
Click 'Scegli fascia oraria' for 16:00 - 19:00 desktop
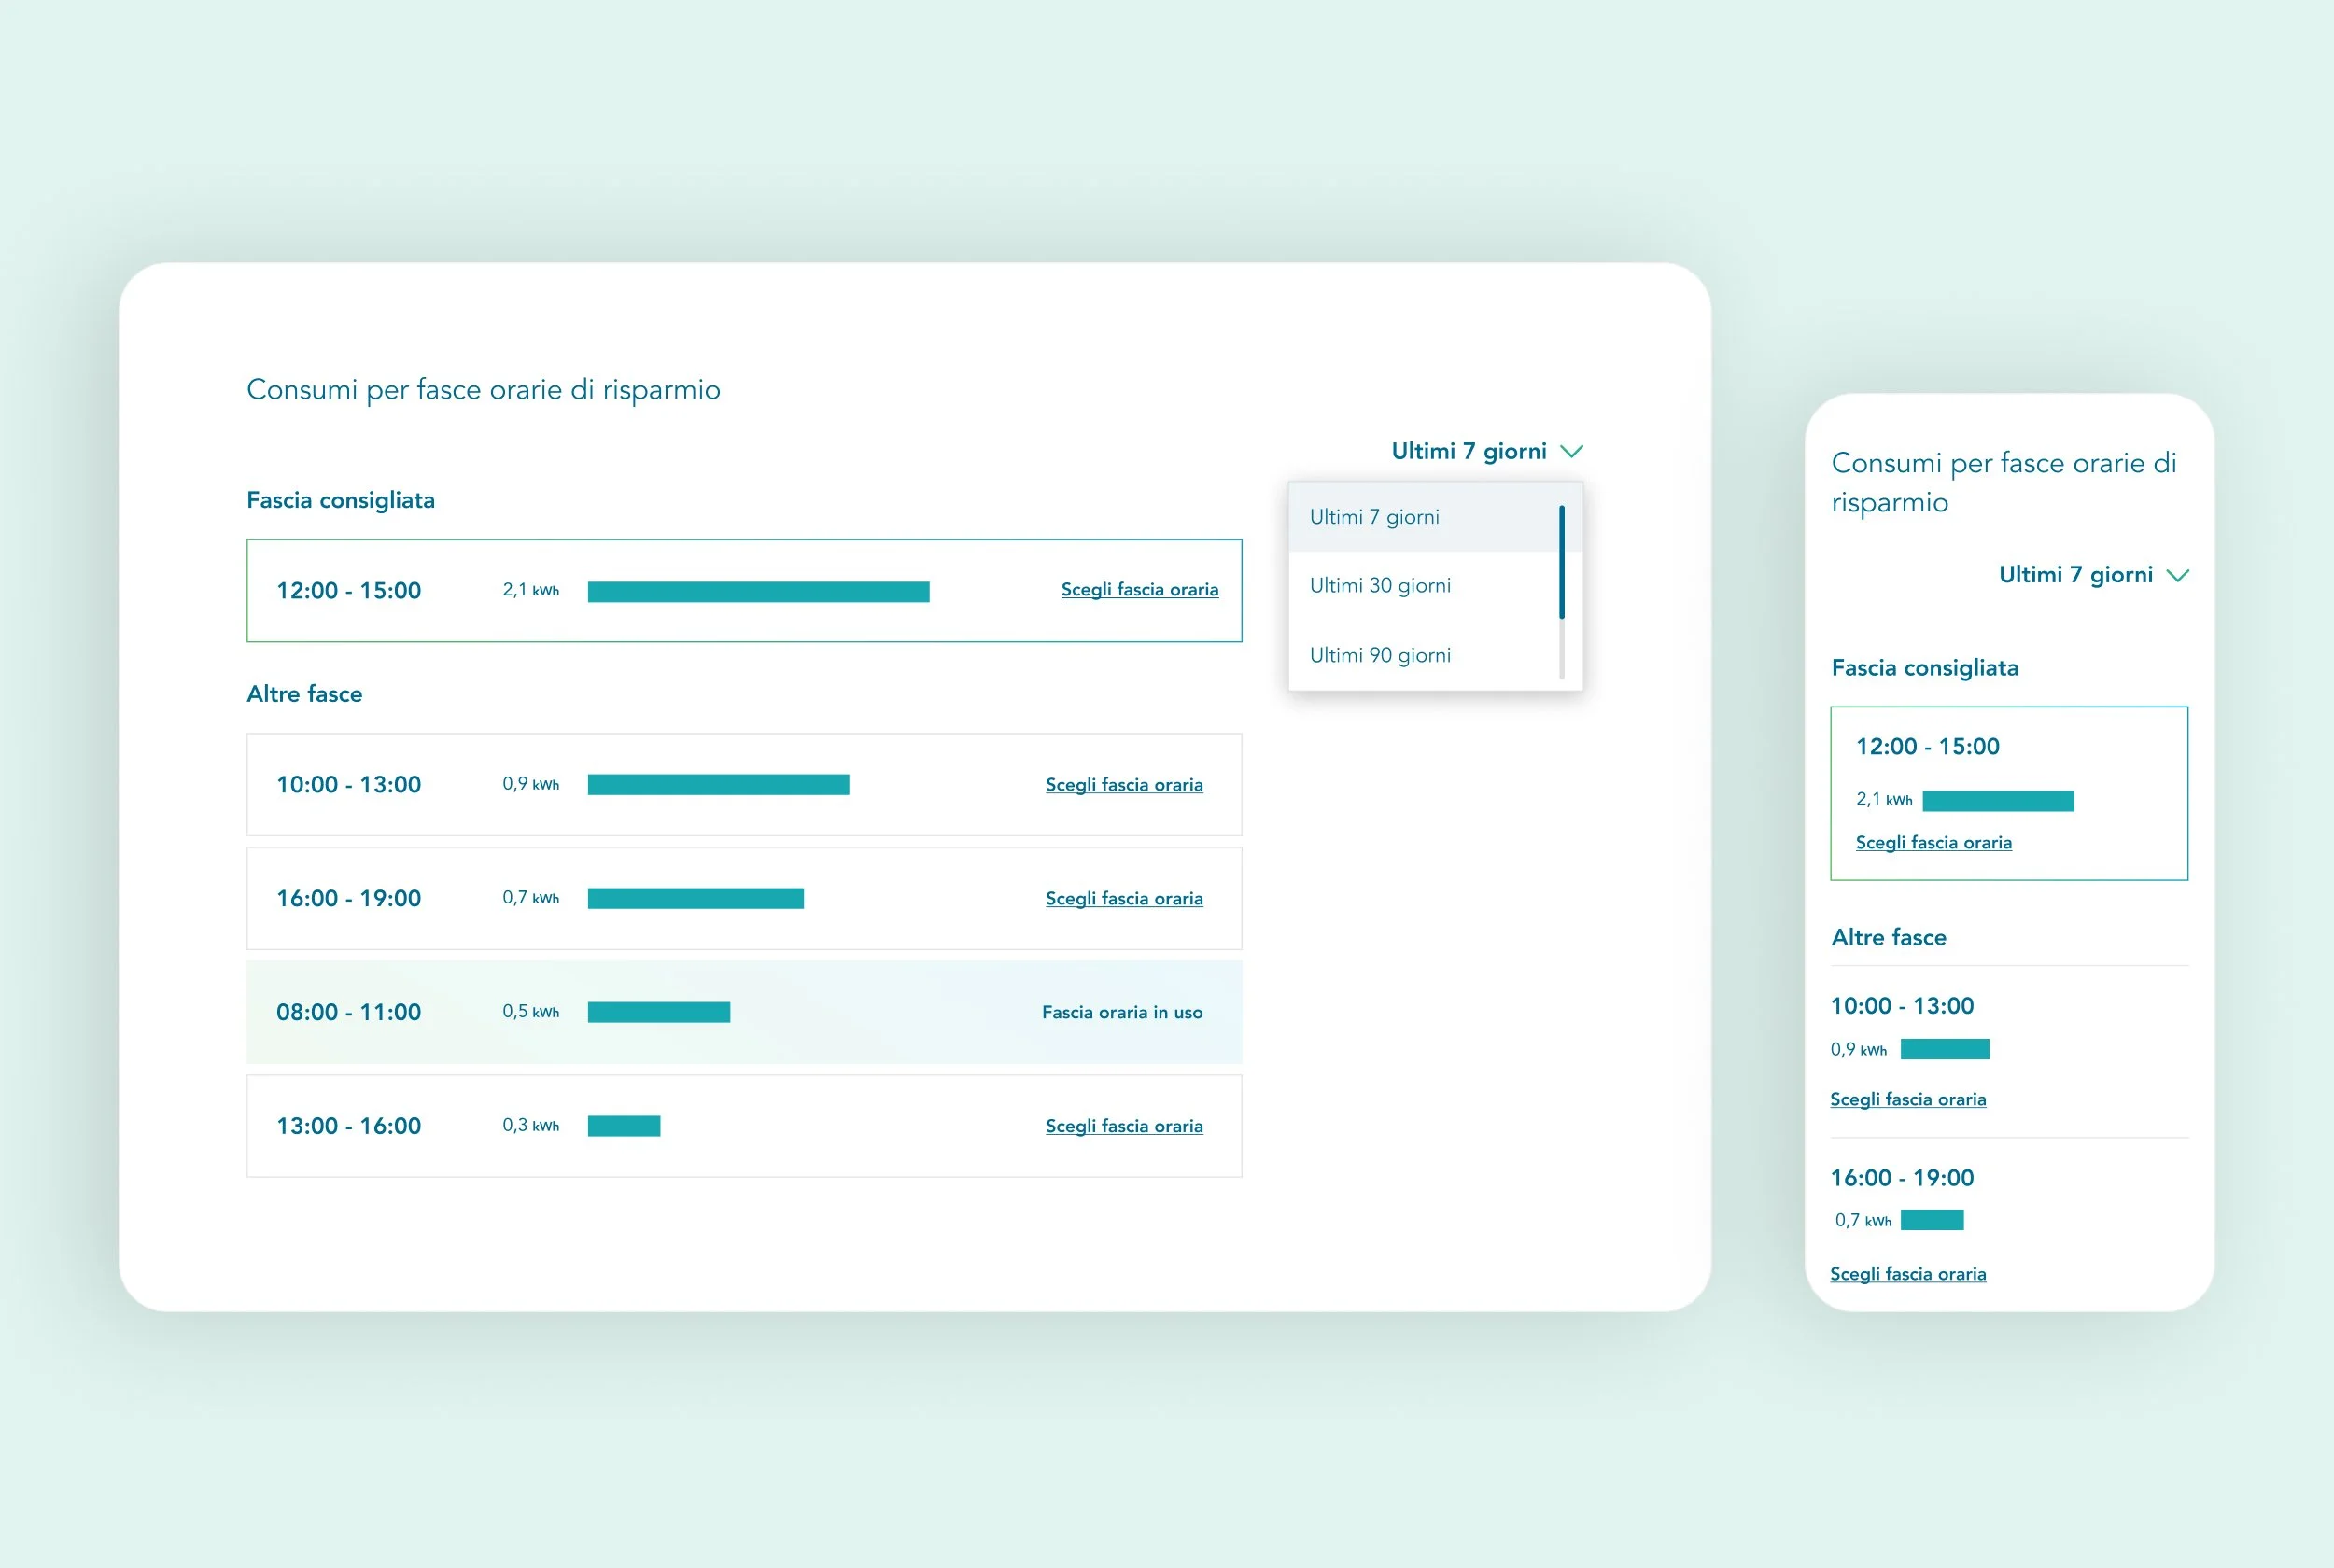coord(1123,899)
